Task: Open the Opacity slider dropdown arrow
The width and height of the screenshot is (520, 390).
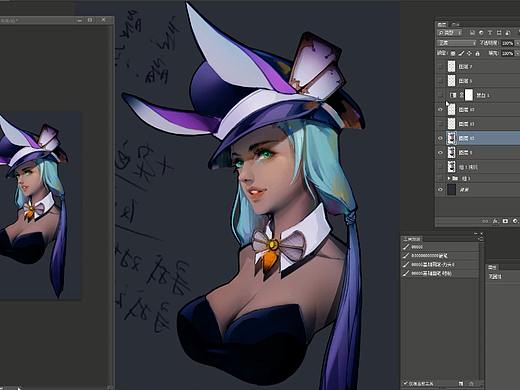Action: point(517,43)
